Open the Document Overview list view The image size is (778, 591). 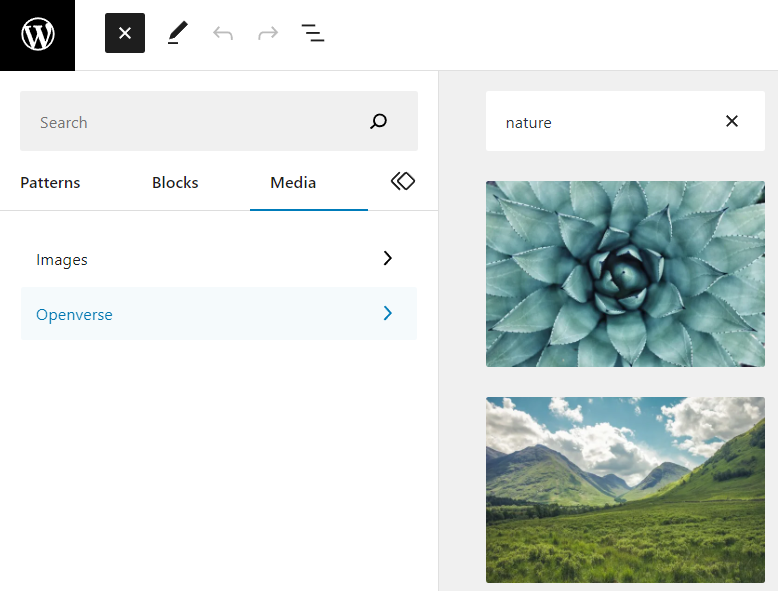pos(313,33)
